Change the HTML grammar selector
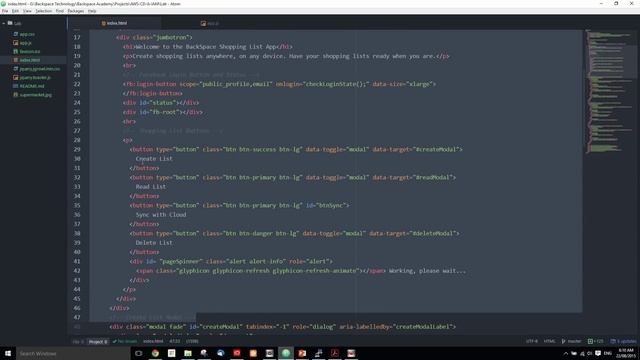640x360 pixels. click(x=549, y=341)
